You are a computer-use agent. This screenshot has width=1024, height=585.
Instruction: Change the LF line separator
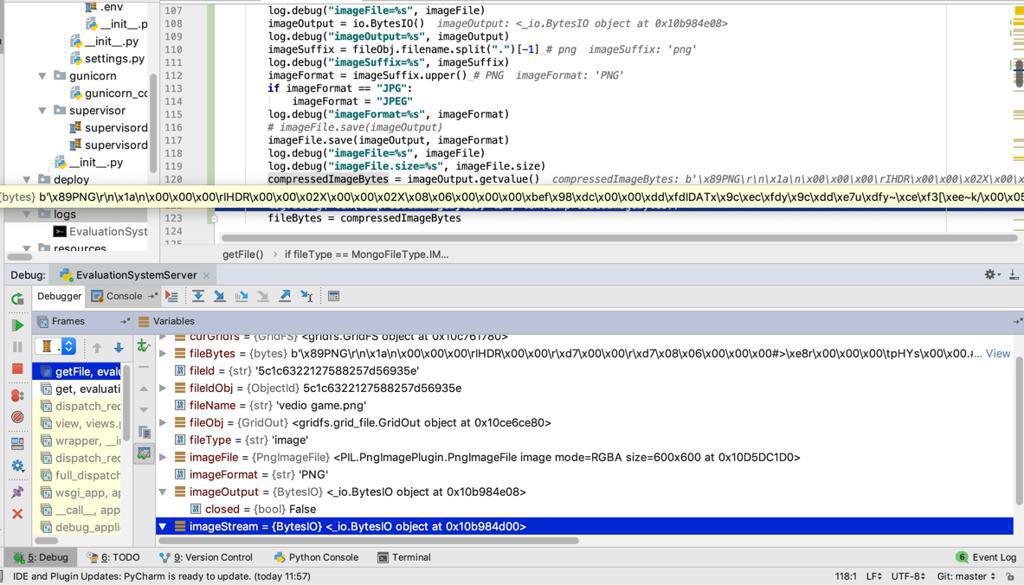click(874, 576)
